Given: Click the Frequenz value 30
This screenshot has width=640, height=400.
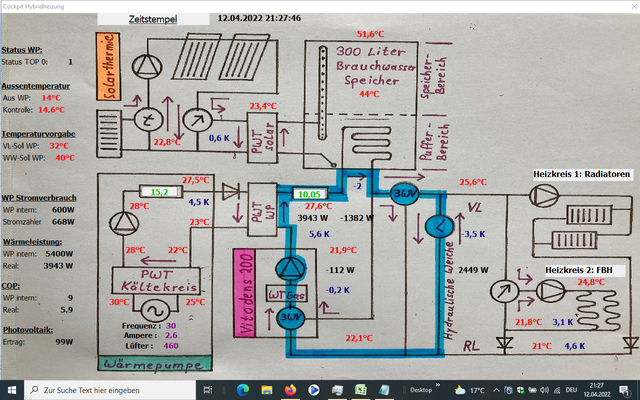Looking at the screenshot, I should point(171,326).
